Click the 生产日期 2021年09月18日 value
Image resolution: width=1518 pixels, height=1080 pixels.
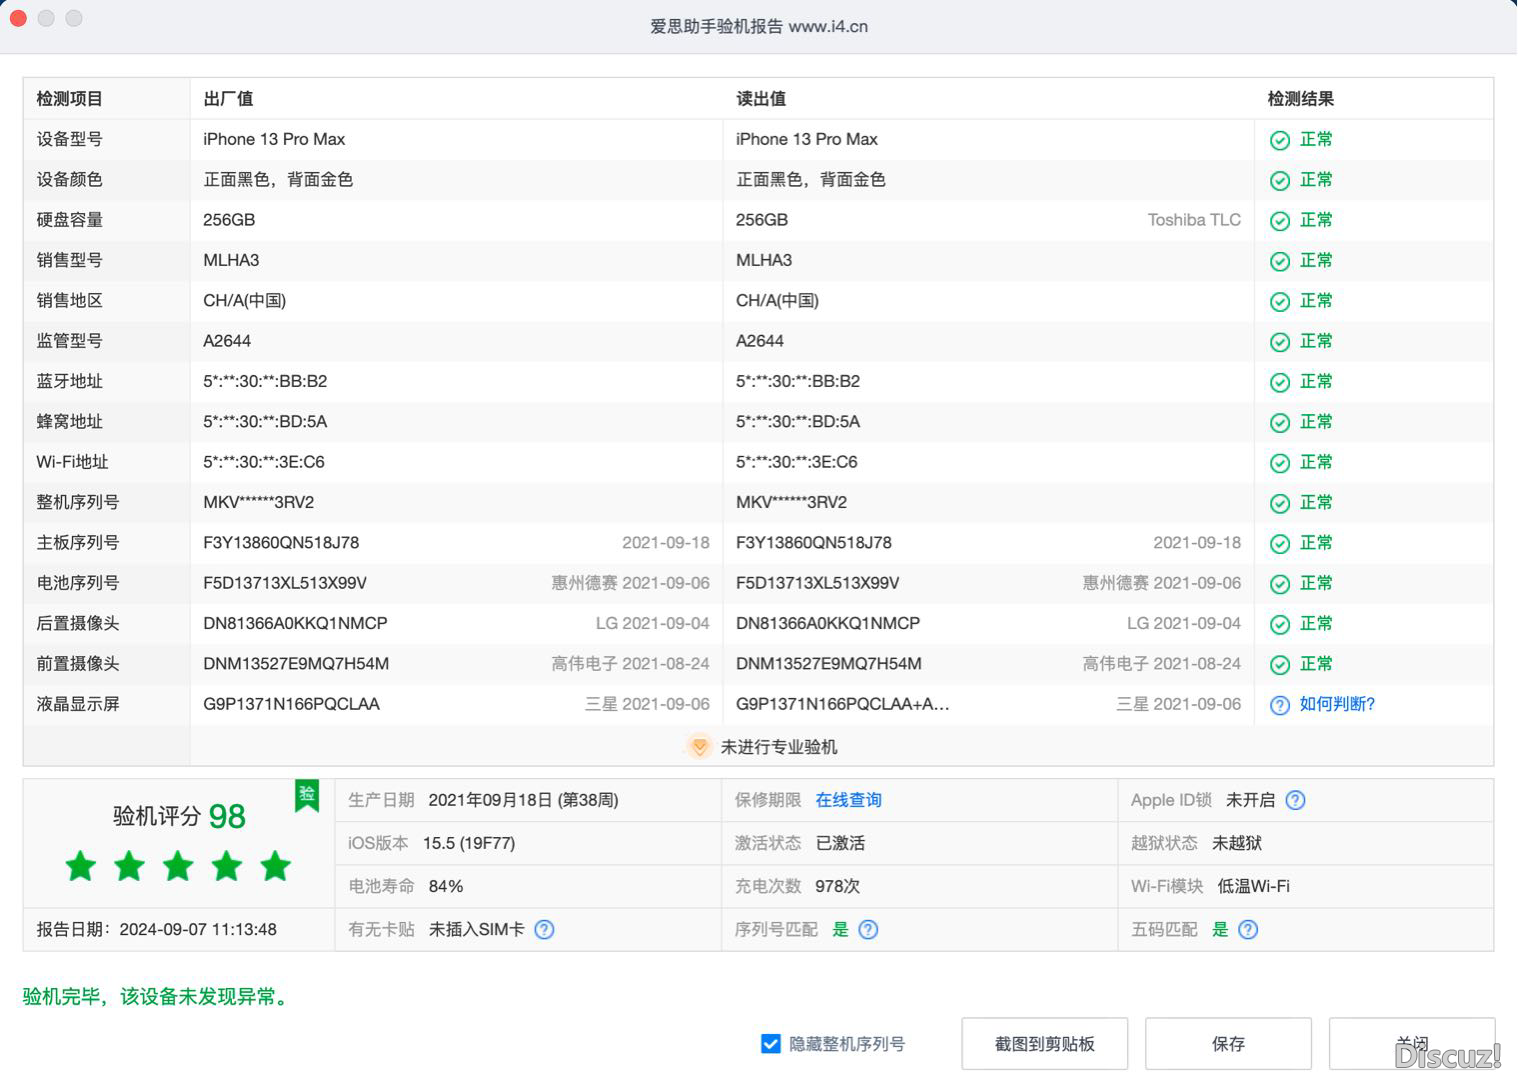pyautogui.click(x=523, y=800)
